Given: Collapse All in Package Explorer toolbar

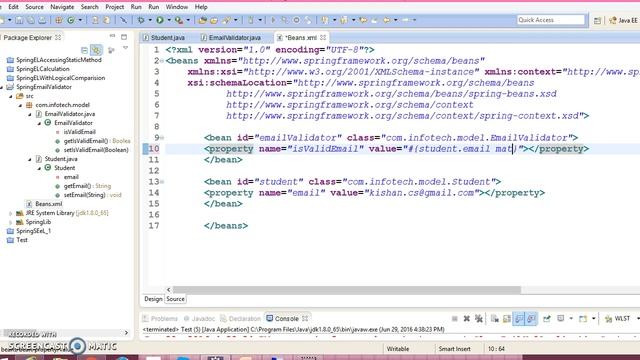Looking at the screenshot, I should [x=84, y=50].
